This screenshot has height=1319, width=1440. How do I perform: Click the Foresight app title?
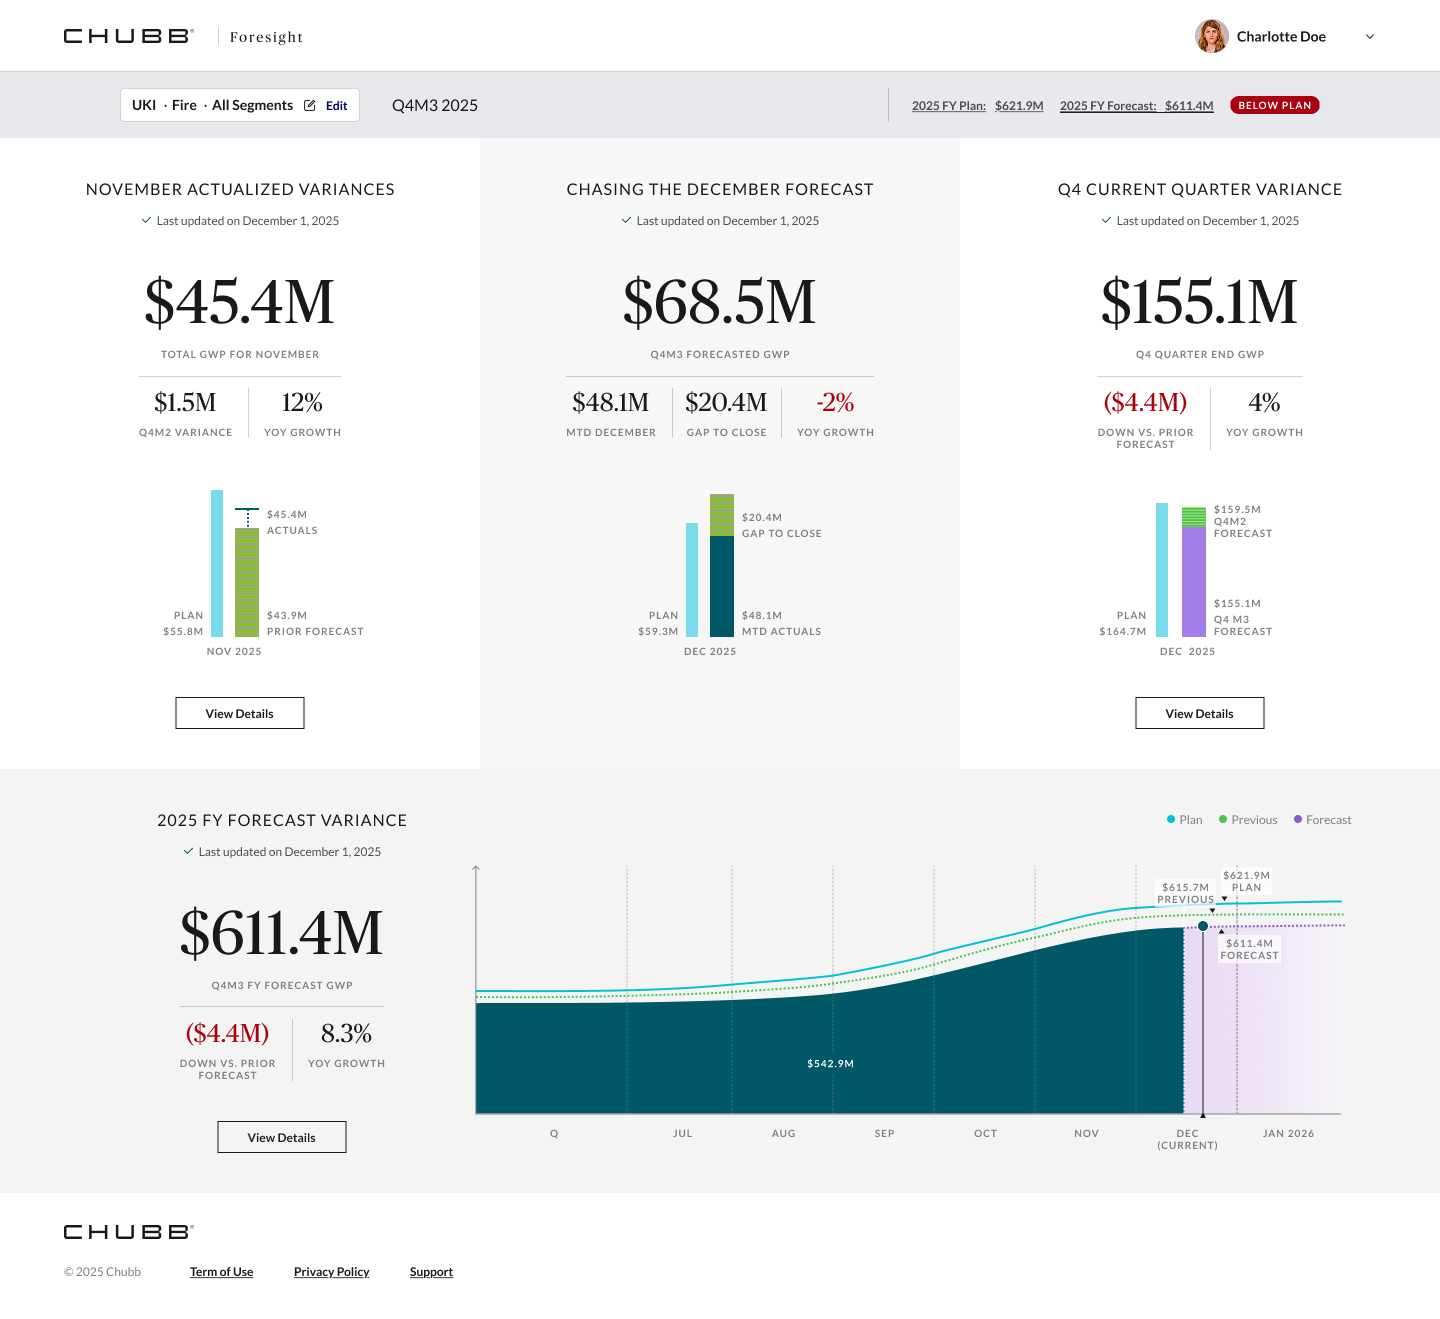tap(266, 37)
